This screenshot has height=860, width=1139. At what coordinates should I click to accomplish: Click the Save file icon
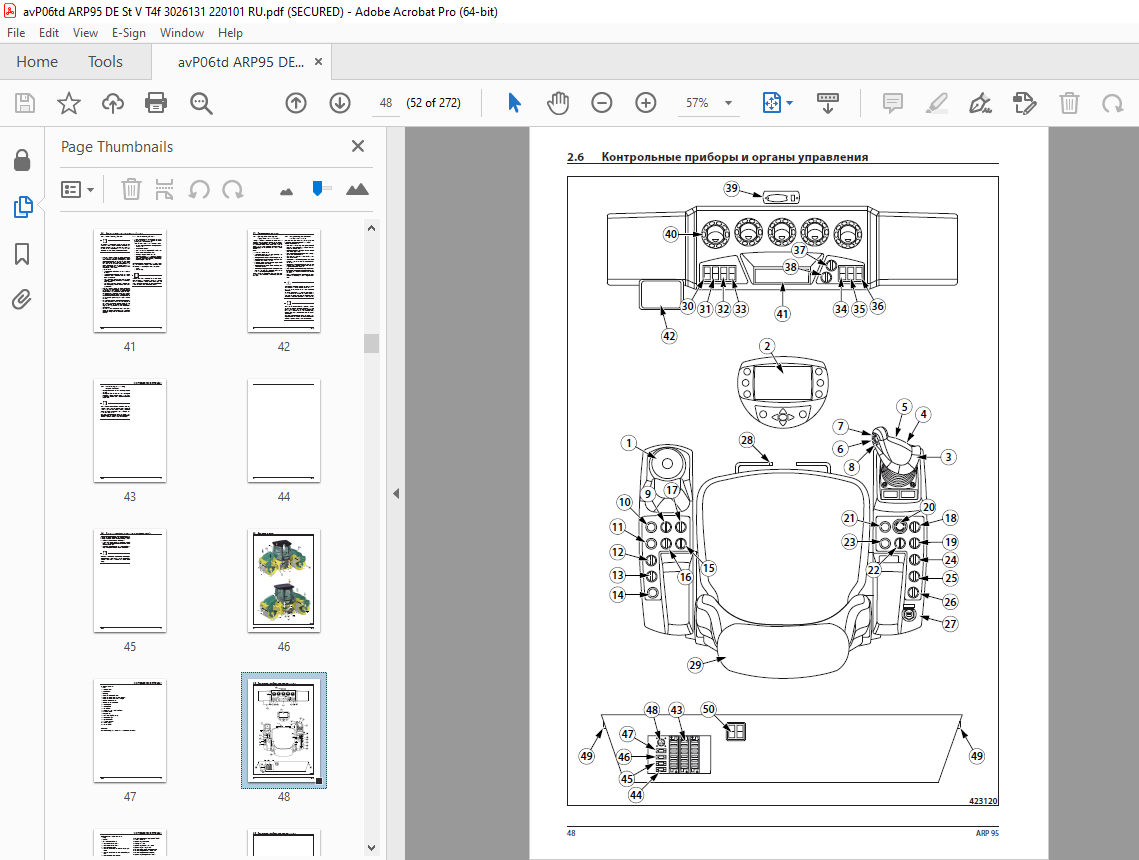[x=25, y=103]
